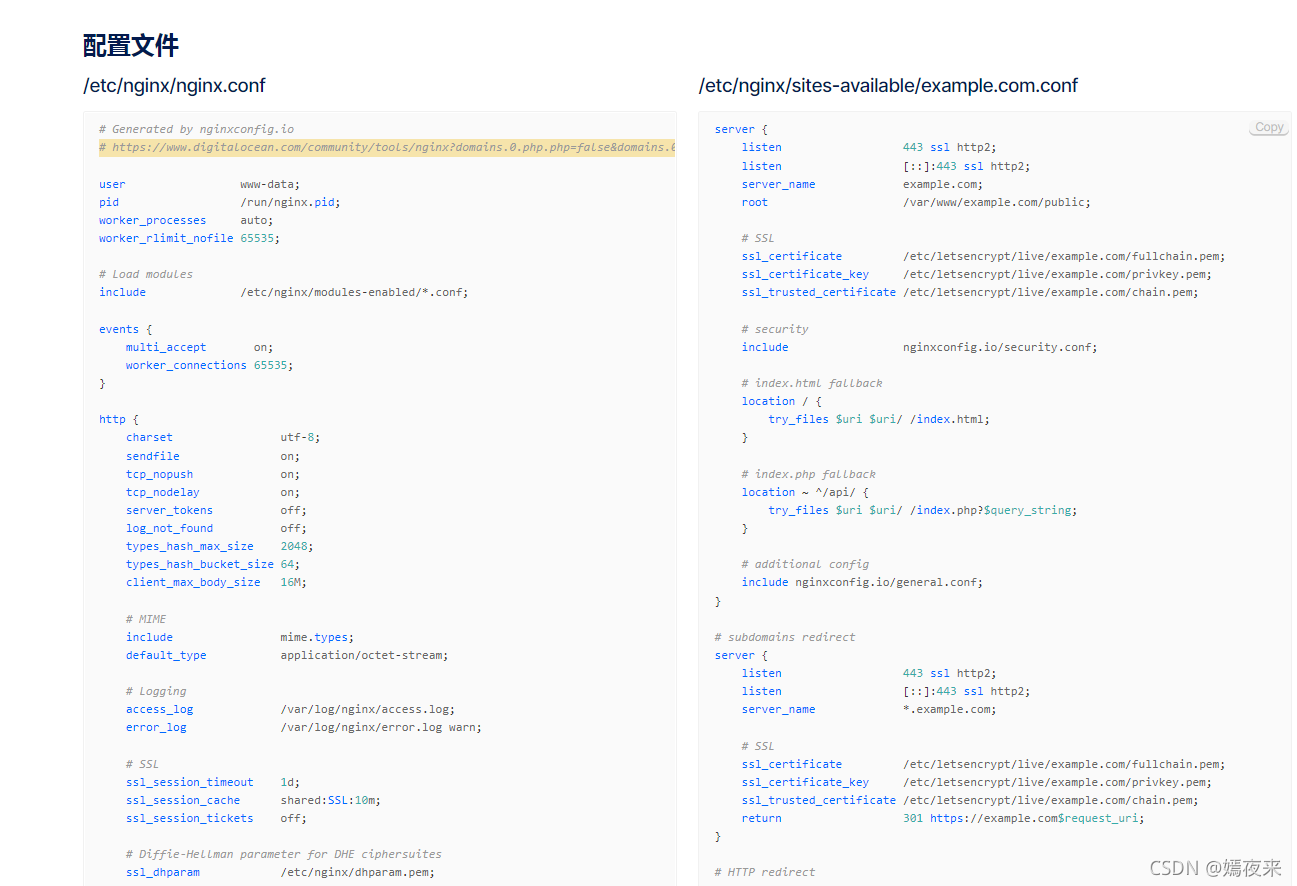Select the 'ssl_session_timeout' directive
This screenshot has width=1297, height=886.
point(190,782)
